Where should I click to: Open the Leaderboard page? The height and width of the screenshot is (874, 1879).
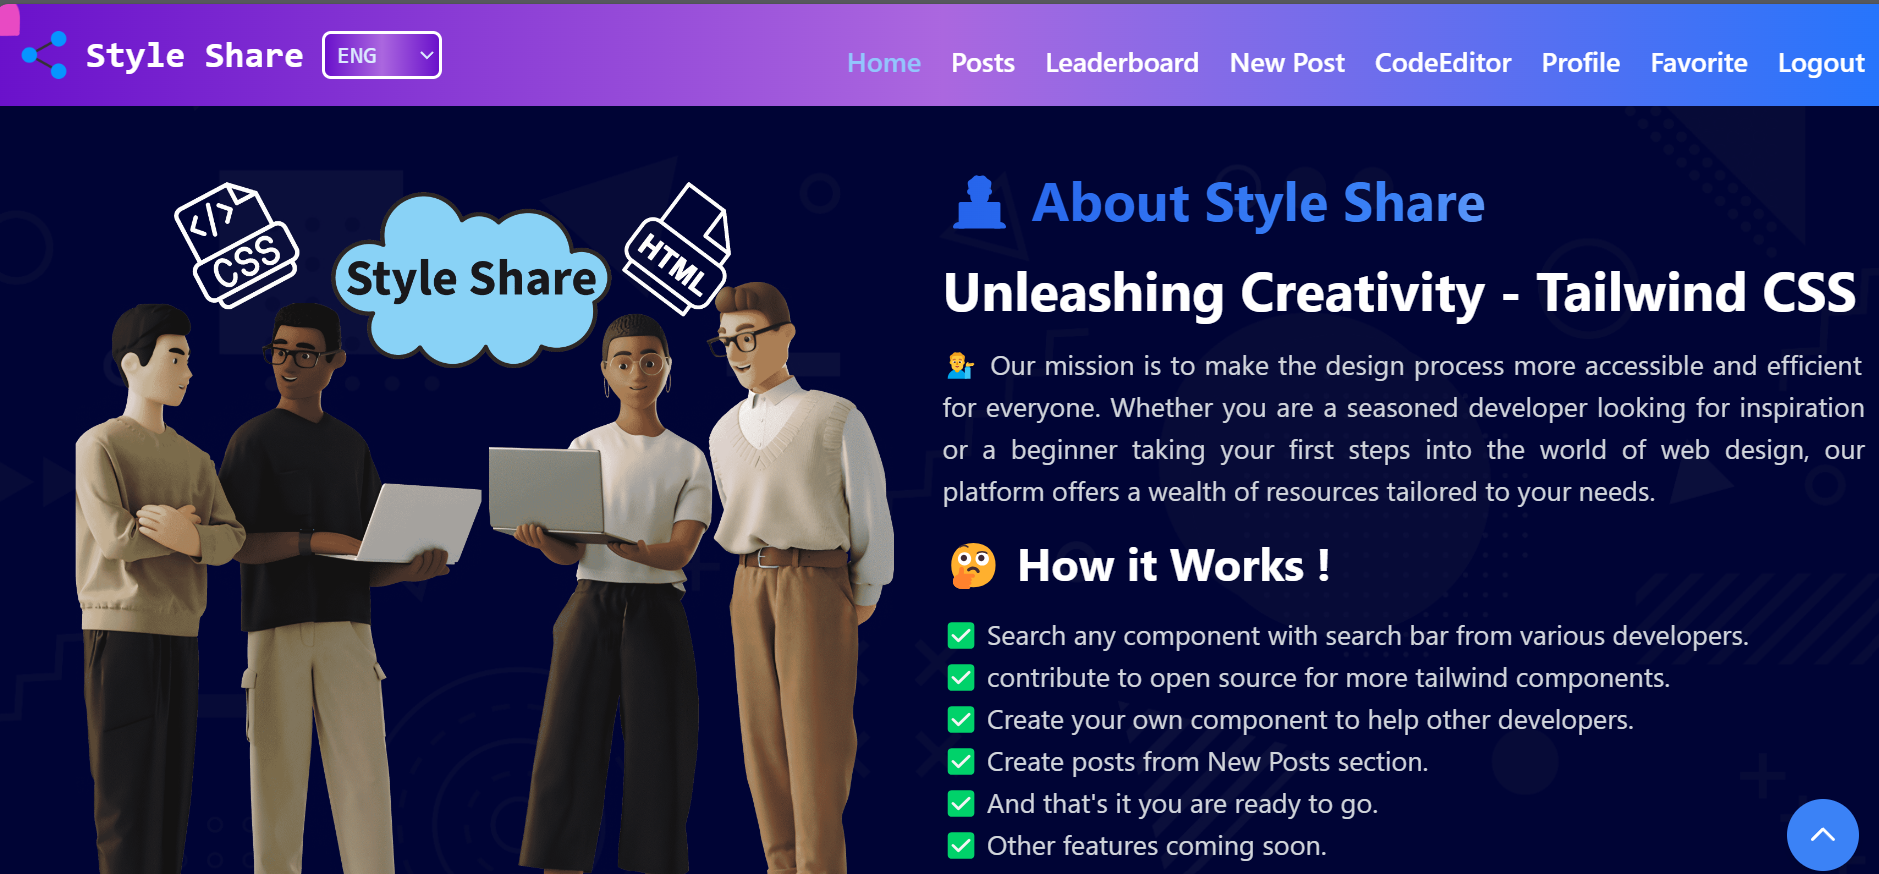pos(1122,63)
